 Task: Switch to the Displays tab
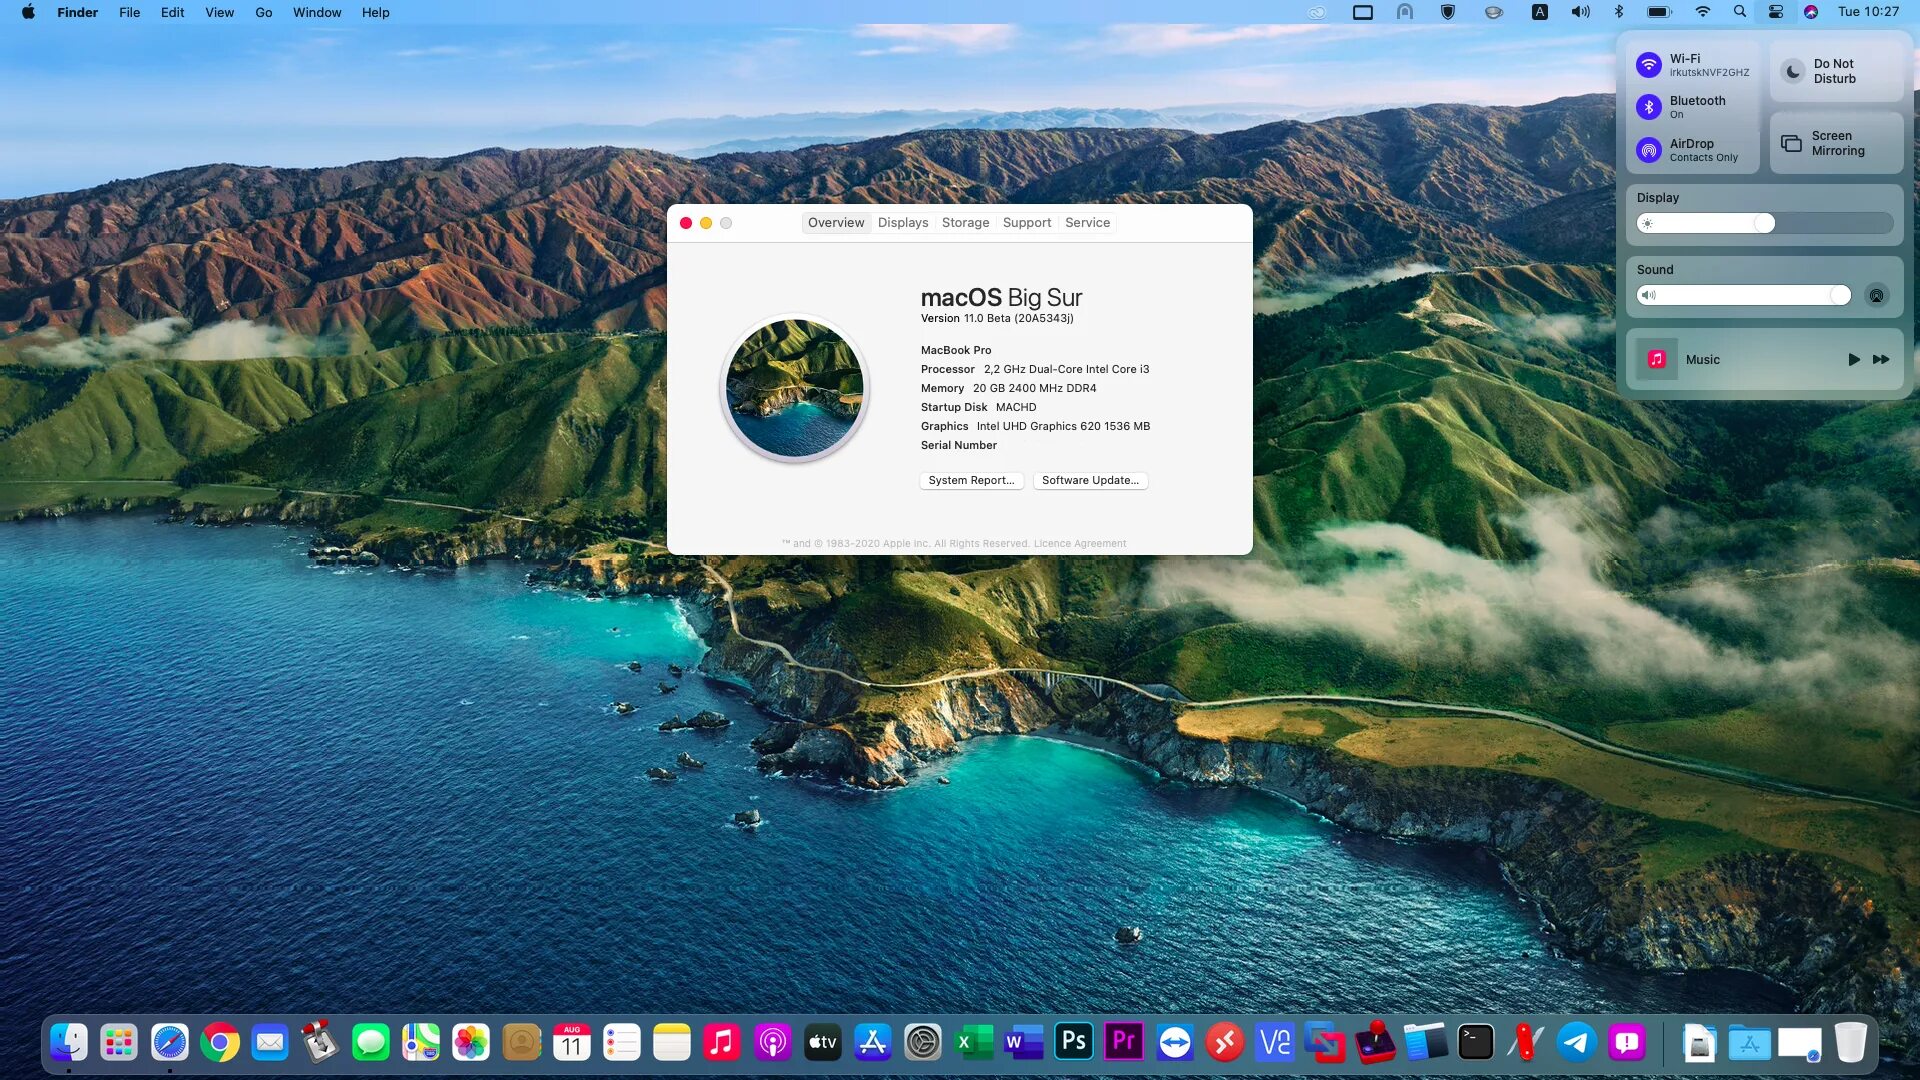[x=903, y=222]
